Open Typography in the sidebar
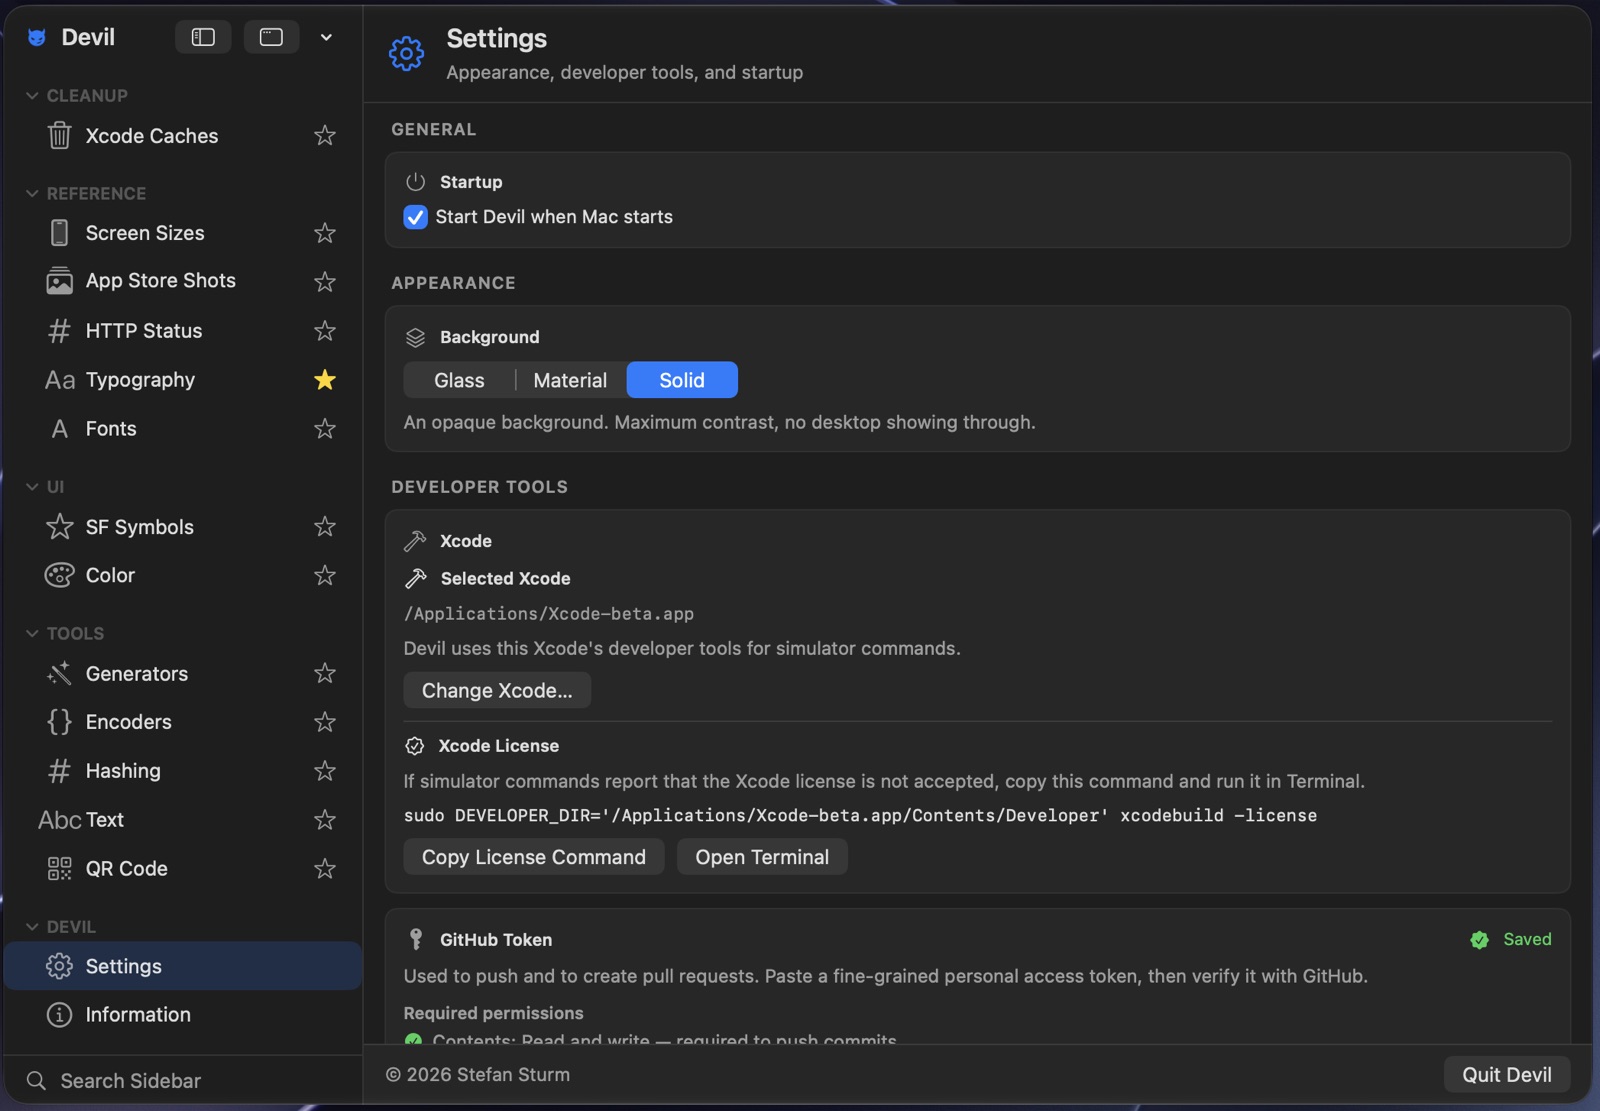The image size is (1600, 1111). (183, 380)
